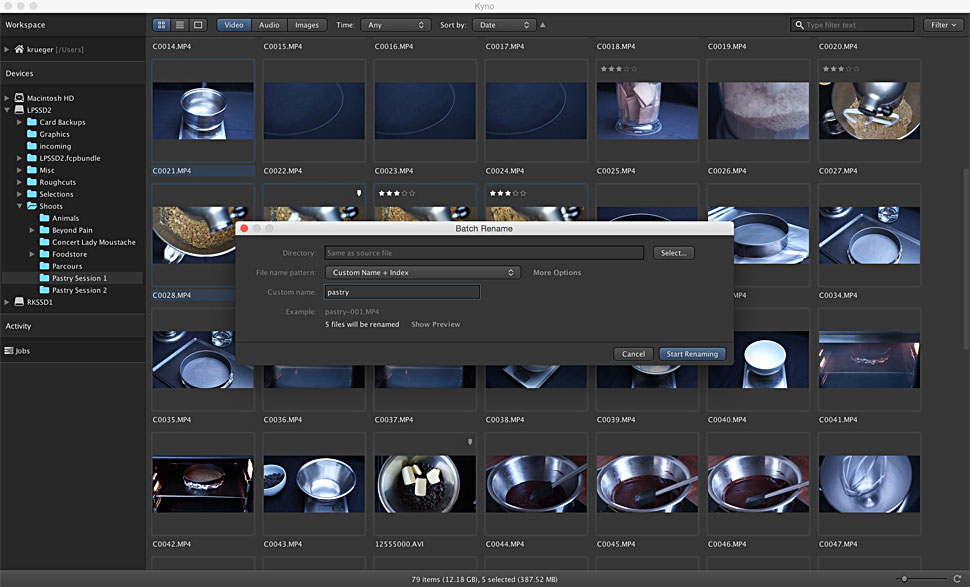Open the Animals folder
This screenshot has width=970, height=587.
[x=59, y=218]
